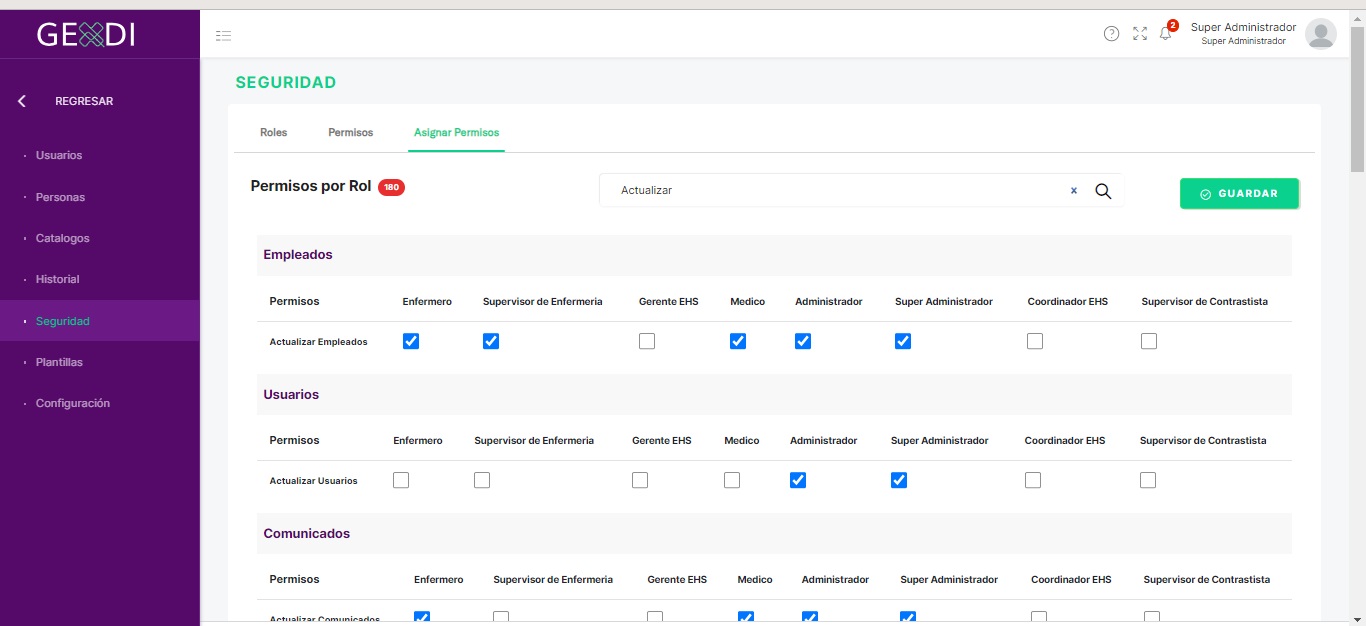Viewport: 1366px width, 626px height.
Task: Click Coordinador EHS header in Comunicados table
Action: (x=1071, y=579)
